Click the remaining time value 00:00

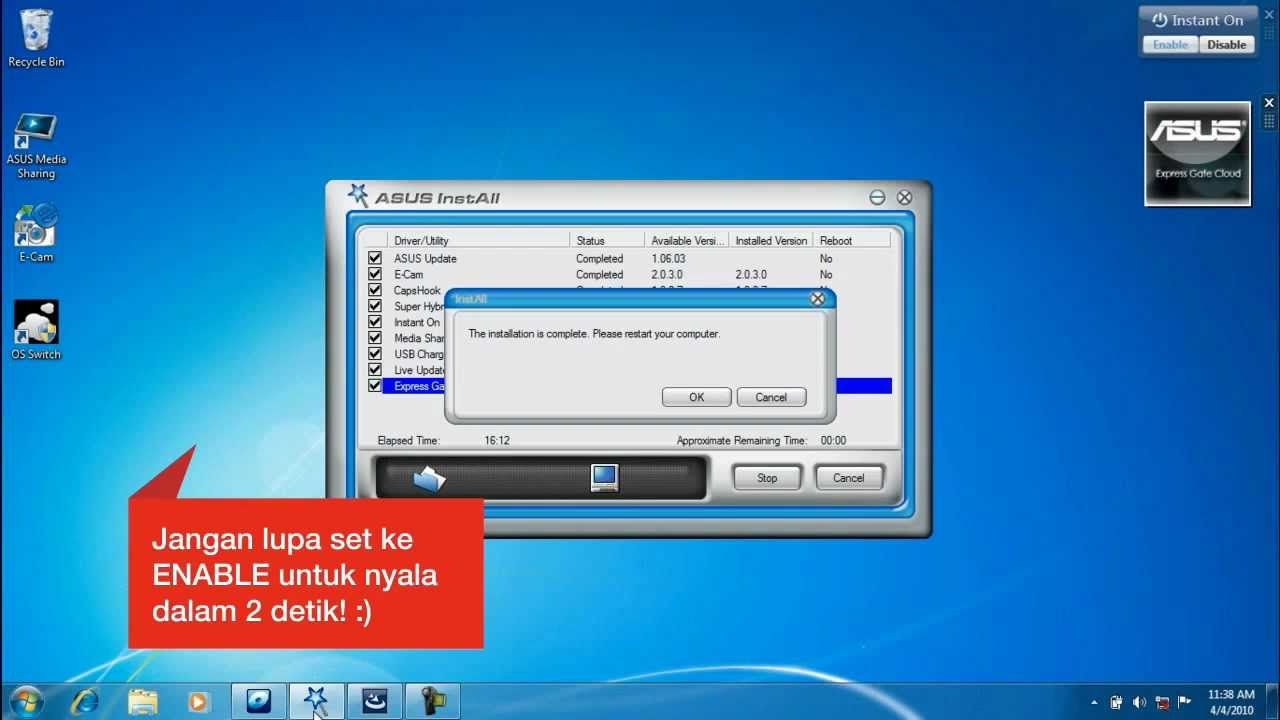[x=833, y=440]
